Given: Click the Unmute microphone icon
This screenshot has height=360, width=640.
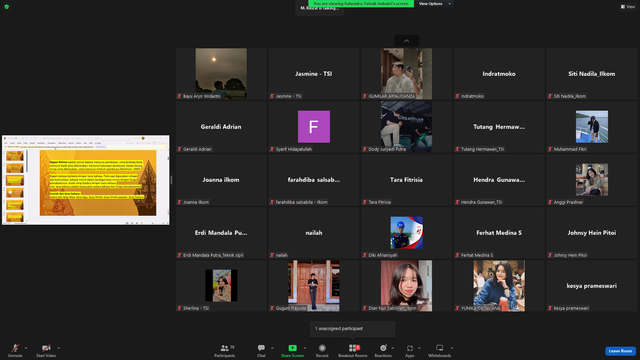Looking at the screenshot, I should tap(15, 348).
